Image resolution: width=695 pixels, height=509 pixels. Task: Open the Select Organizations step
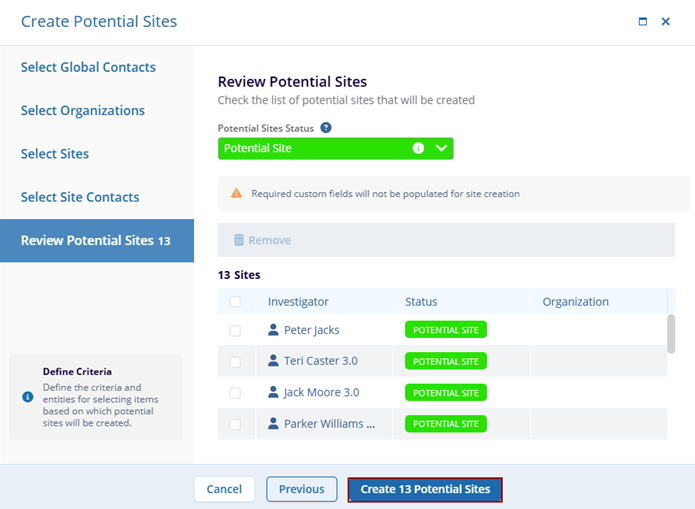tap(83, 110)
